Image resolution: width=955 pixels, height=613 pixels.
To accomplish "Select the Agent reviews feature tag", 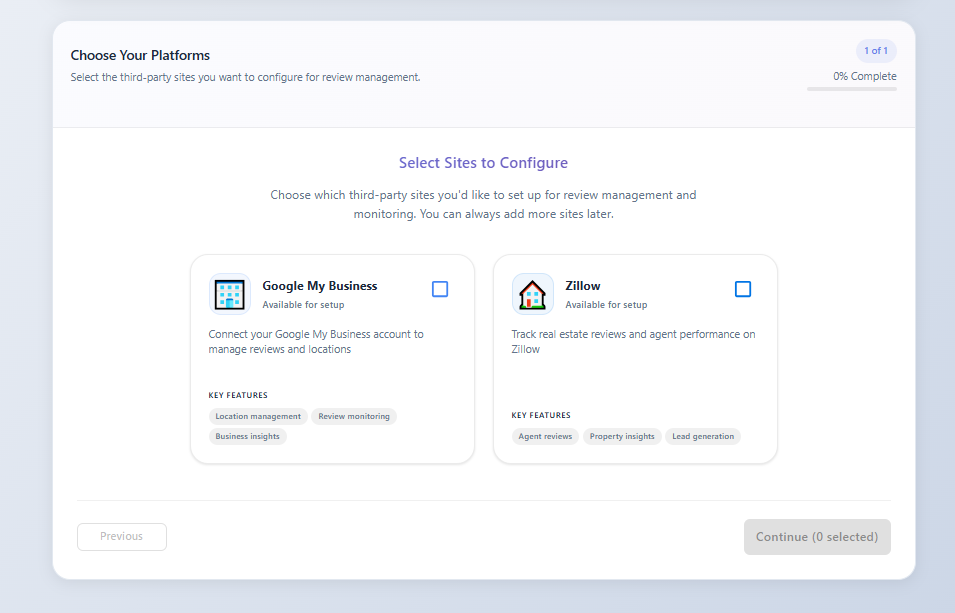I will pos(545,436).
